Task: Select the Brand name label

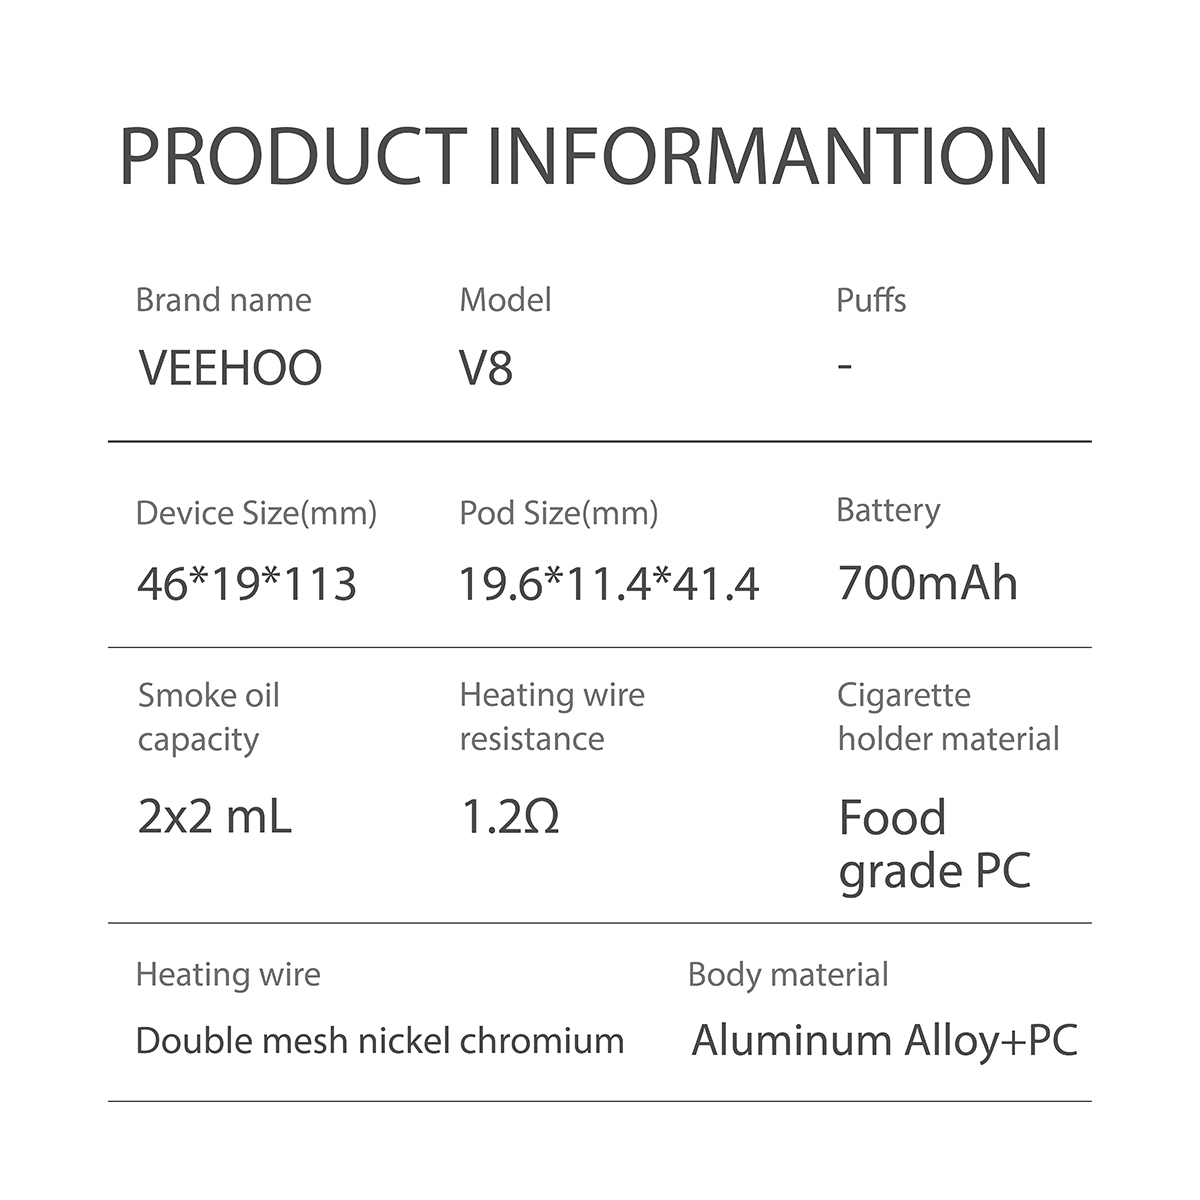Action: [x=223, y=300]
